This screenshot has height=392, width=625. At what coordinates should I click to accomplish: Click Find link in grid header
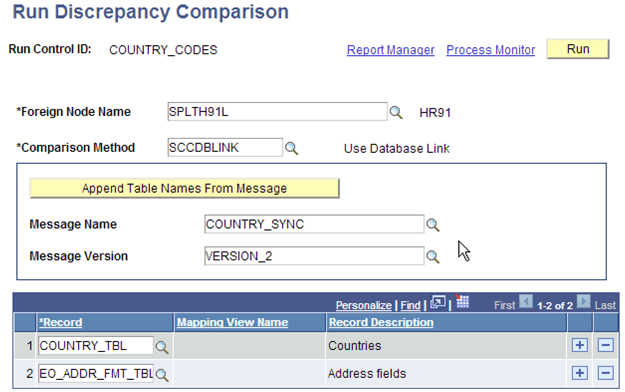[411, 305]
